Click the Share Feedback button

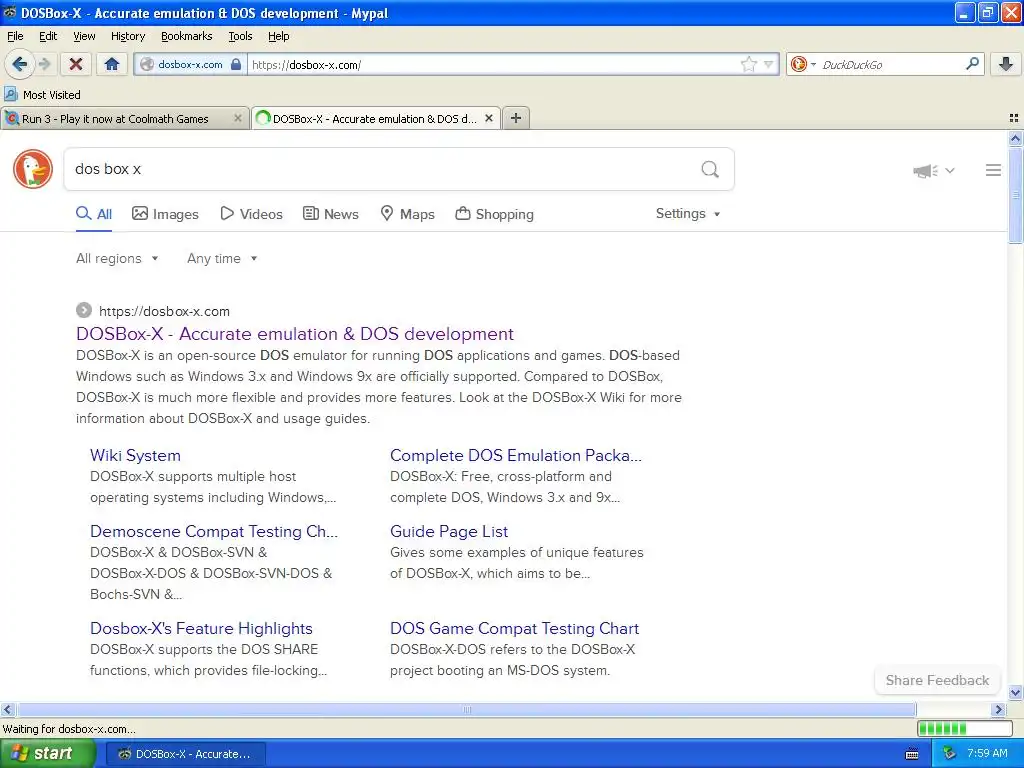(x=937, y=680)
